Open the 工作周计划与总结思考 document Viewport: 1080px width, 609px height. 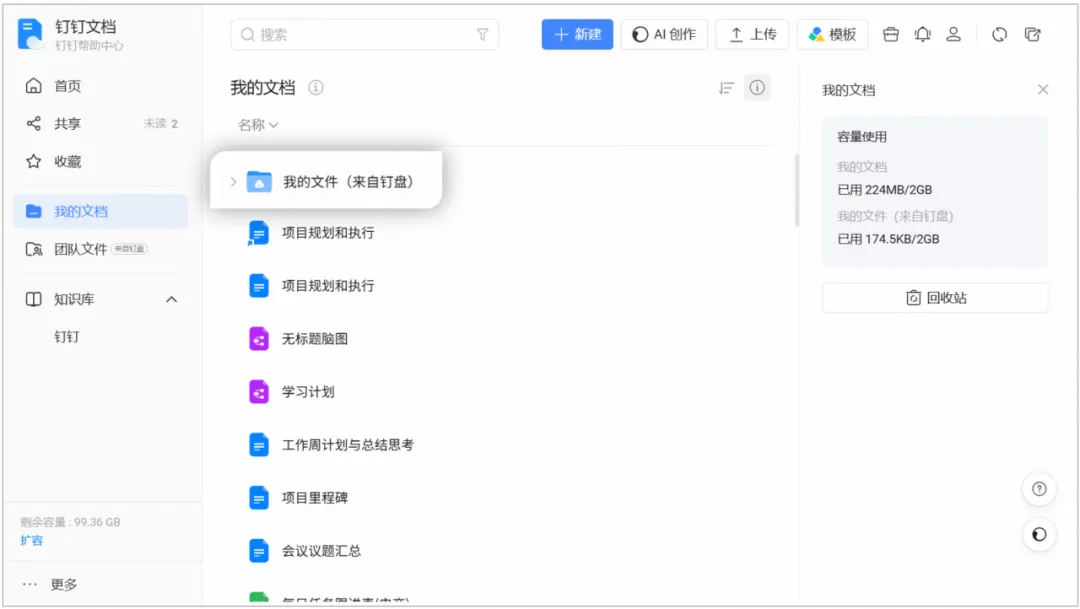point(348,445)
